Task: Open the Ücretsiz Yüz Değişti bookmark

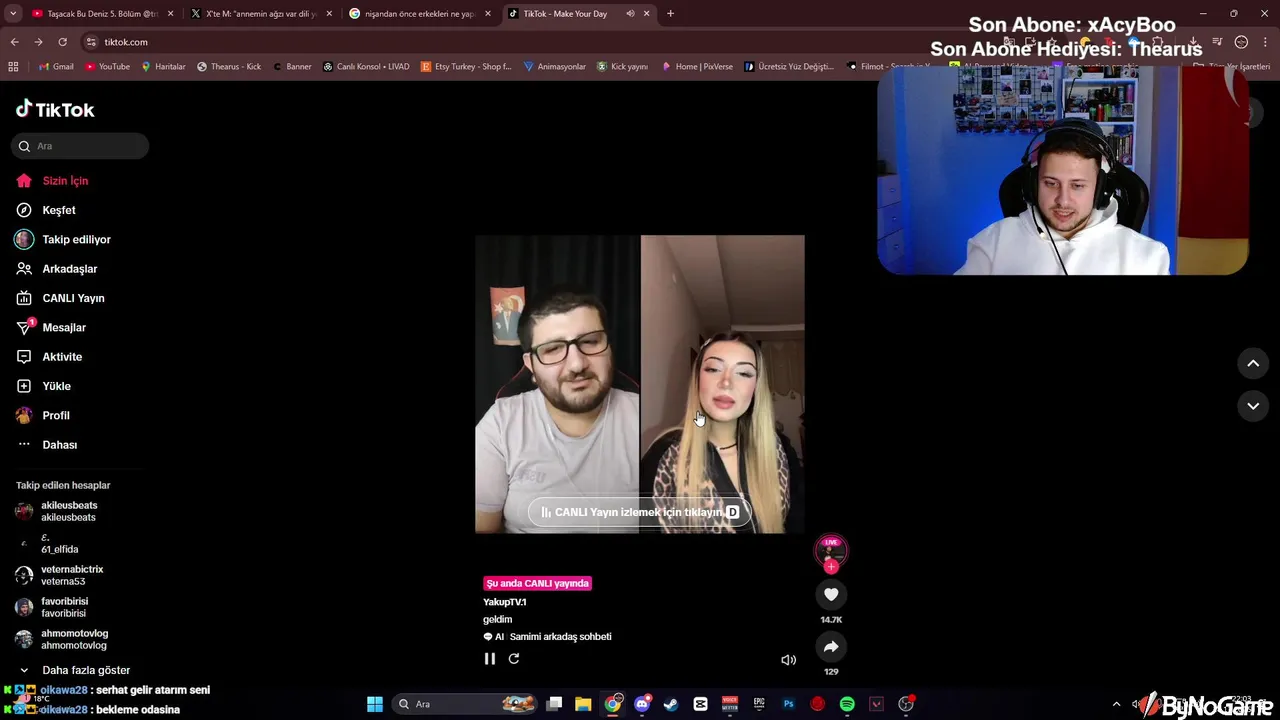Action: point(789,67)
